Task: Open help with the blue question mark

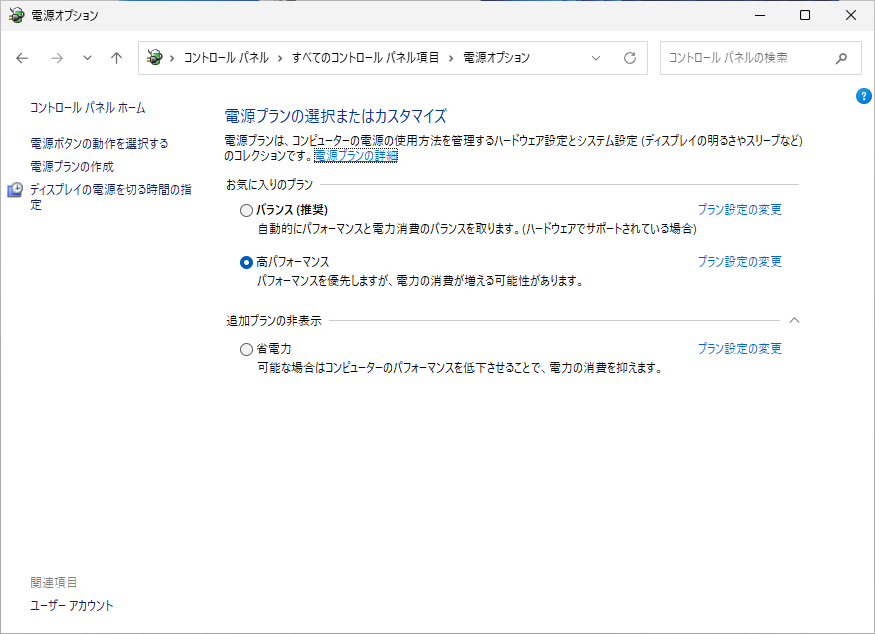Action: click(864, 96)
